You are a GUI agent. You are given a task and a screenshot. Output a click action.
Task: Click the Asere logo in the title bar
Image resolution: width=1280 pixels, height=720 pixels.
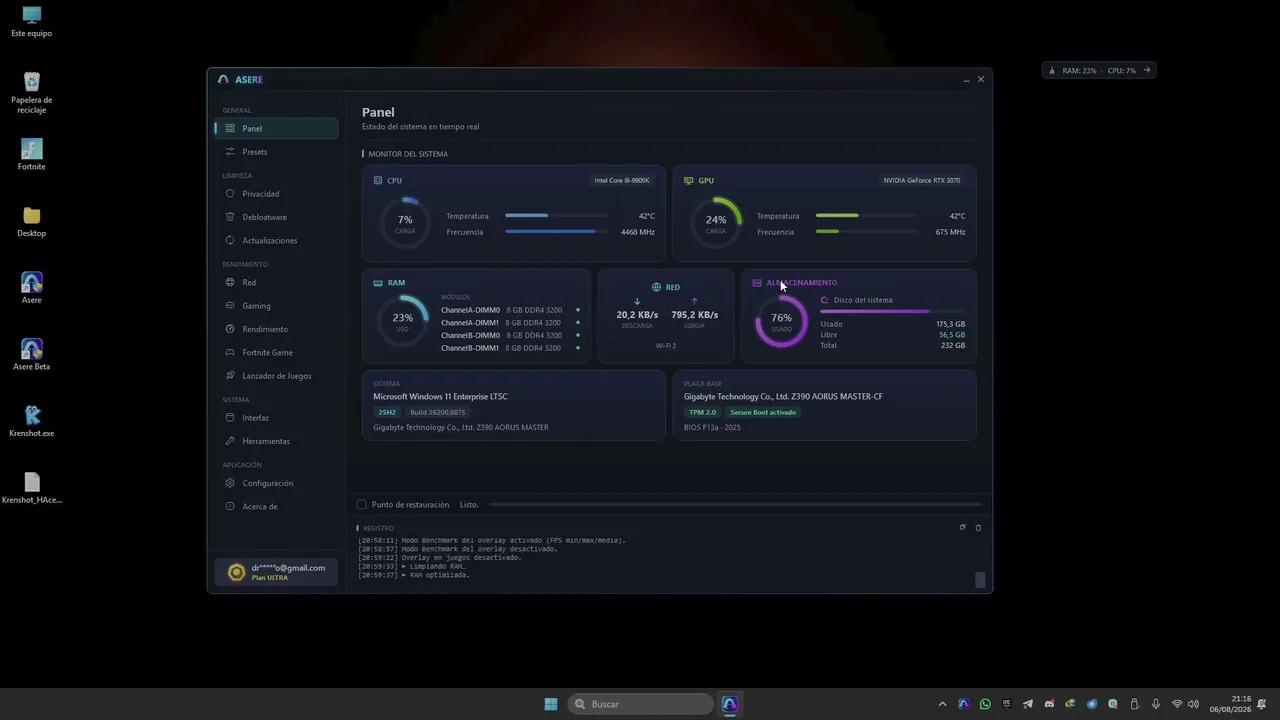click(x=223, y=80)
